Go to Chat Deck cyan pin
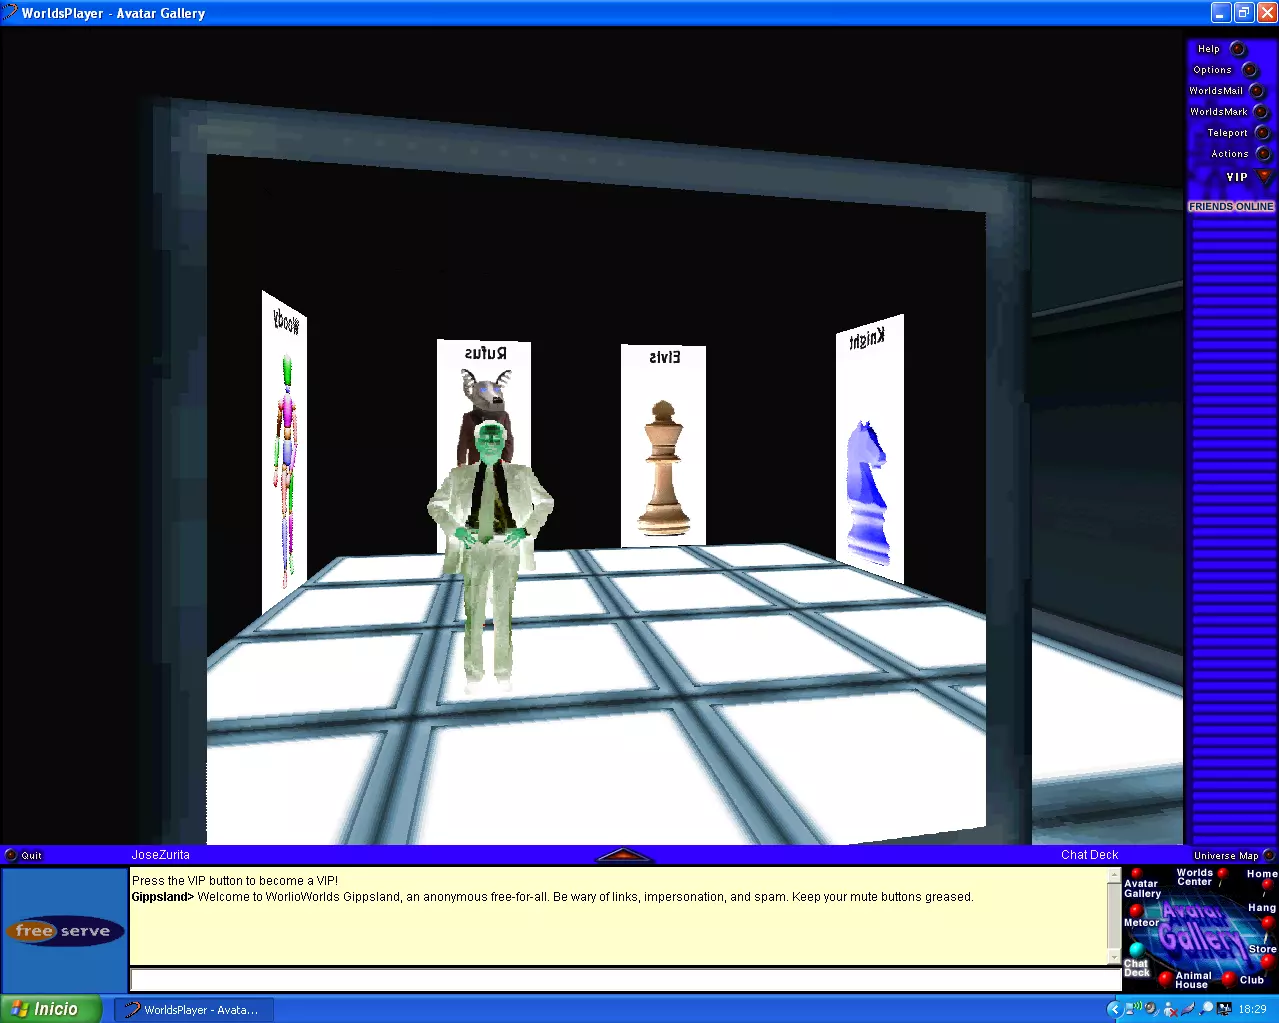1279x1023 pixels. pyautogui.click(x=1136, y=949)
